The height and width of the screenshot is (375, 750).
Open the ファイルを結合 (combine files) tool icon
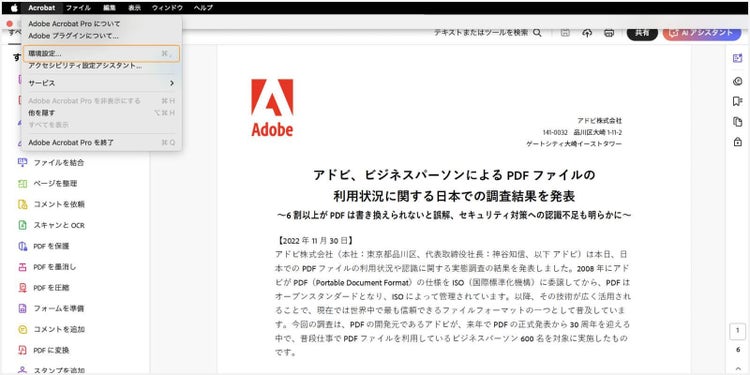tap(22, 163)
